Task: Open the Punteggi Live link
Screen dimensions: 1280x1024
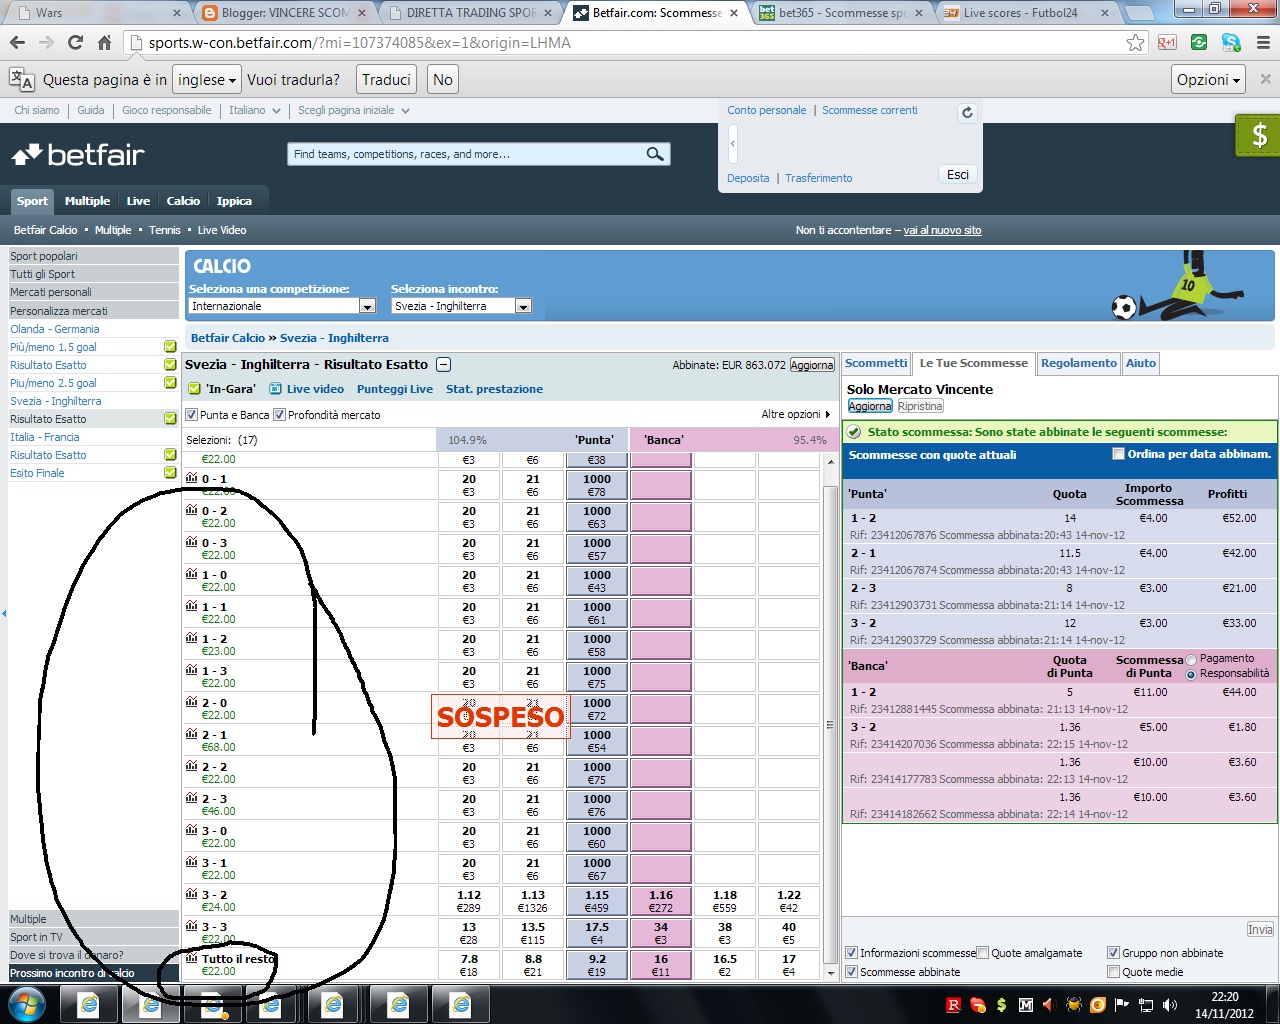Action: tap(395, 389)
